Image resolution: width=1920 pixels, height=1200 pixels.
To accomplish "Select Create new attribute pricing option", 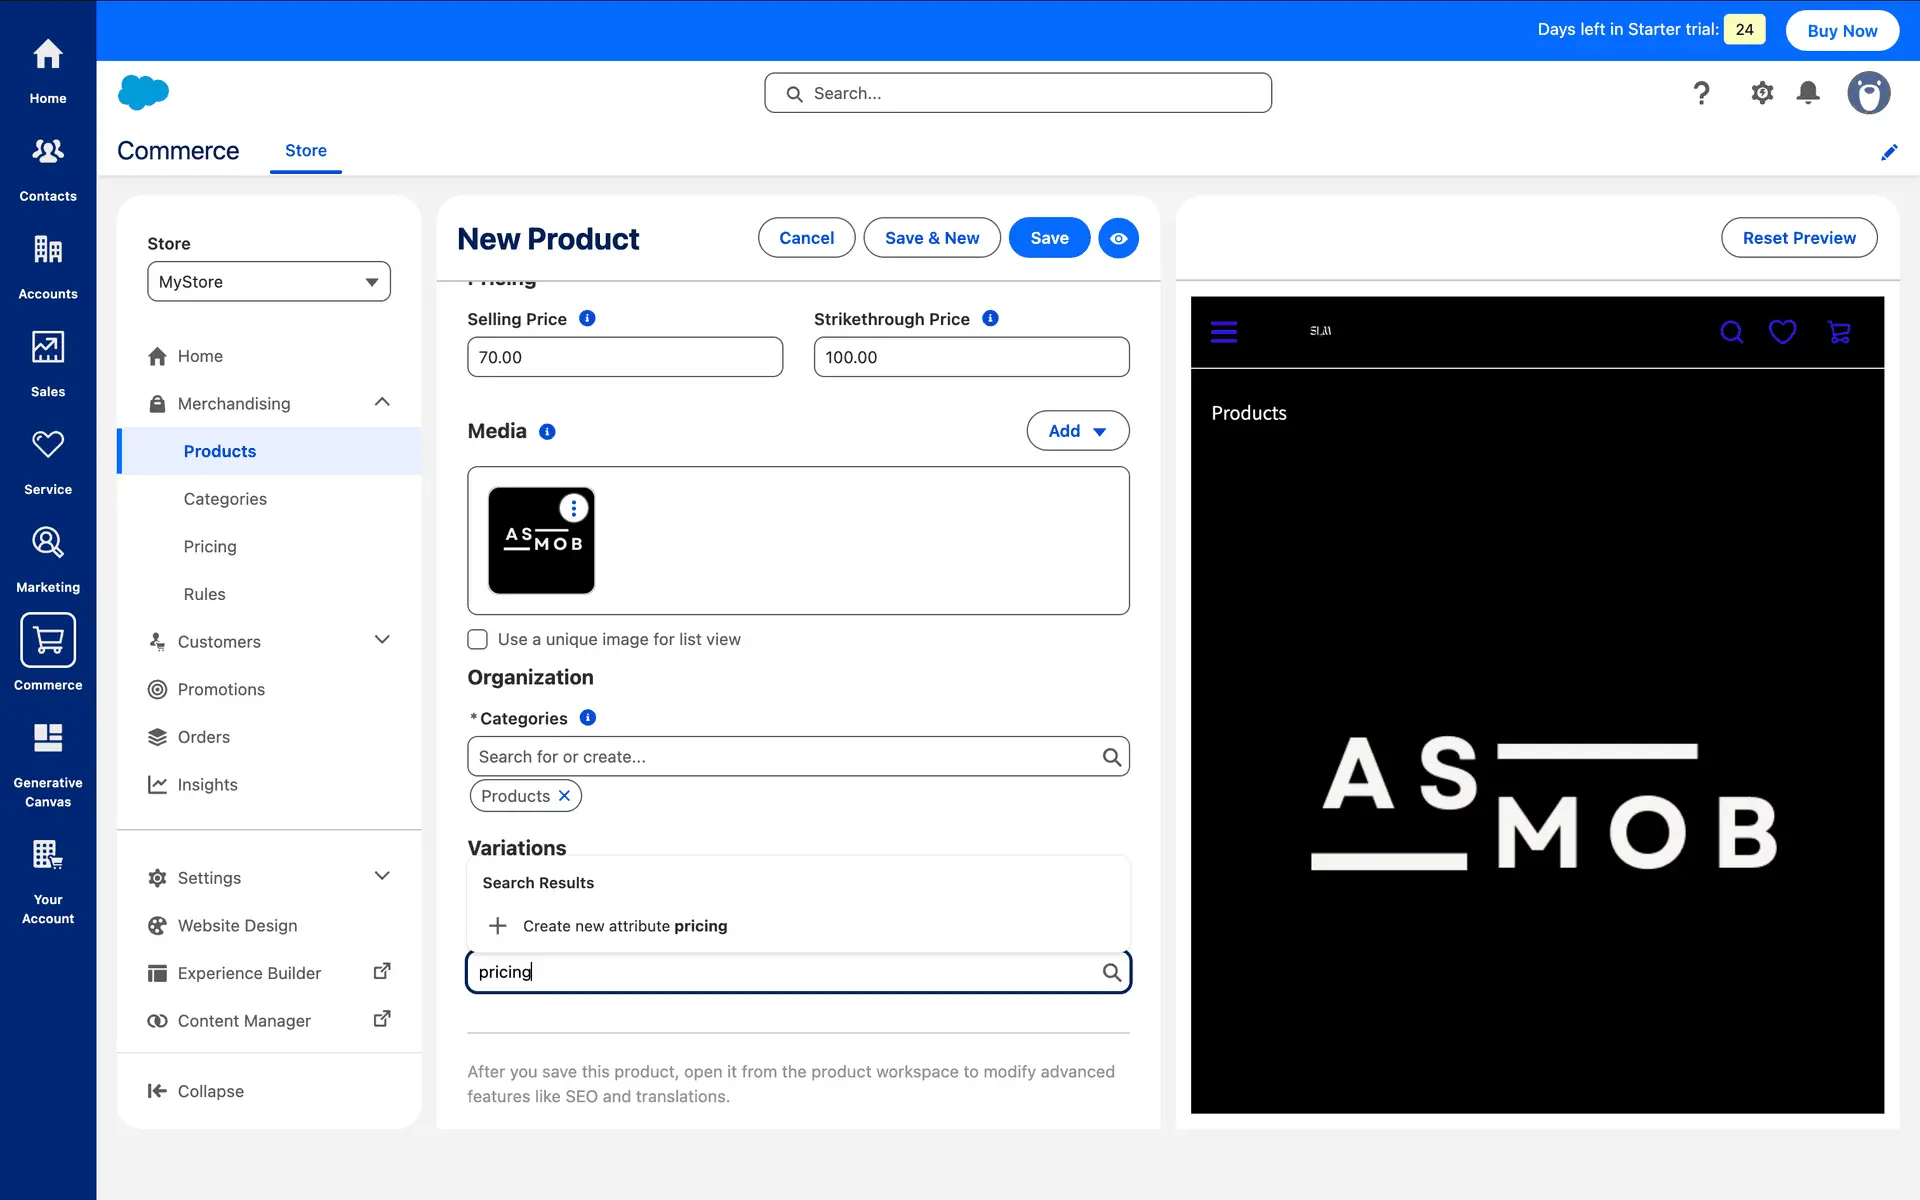I will [x=625, y=926].
